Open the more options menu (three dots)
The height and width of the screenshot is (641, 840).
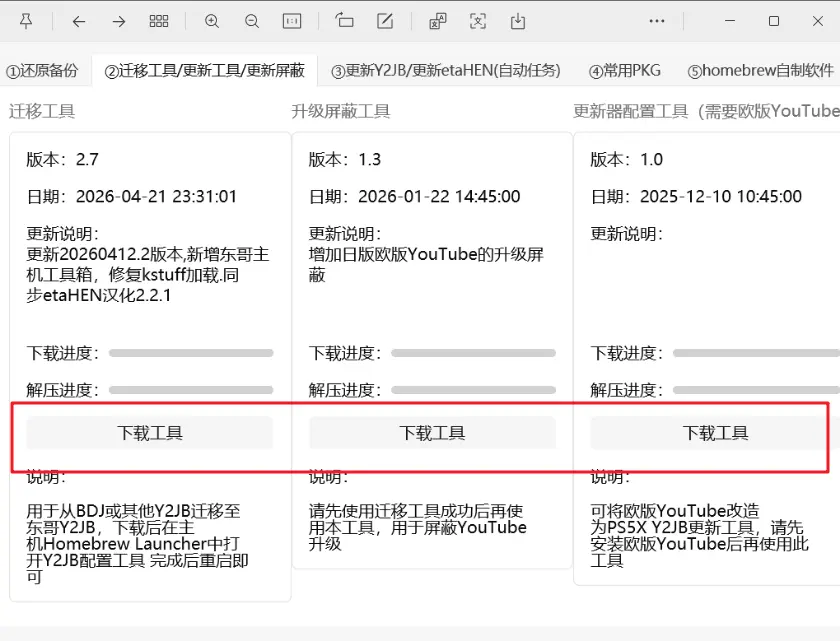click(x=657, y=21)
